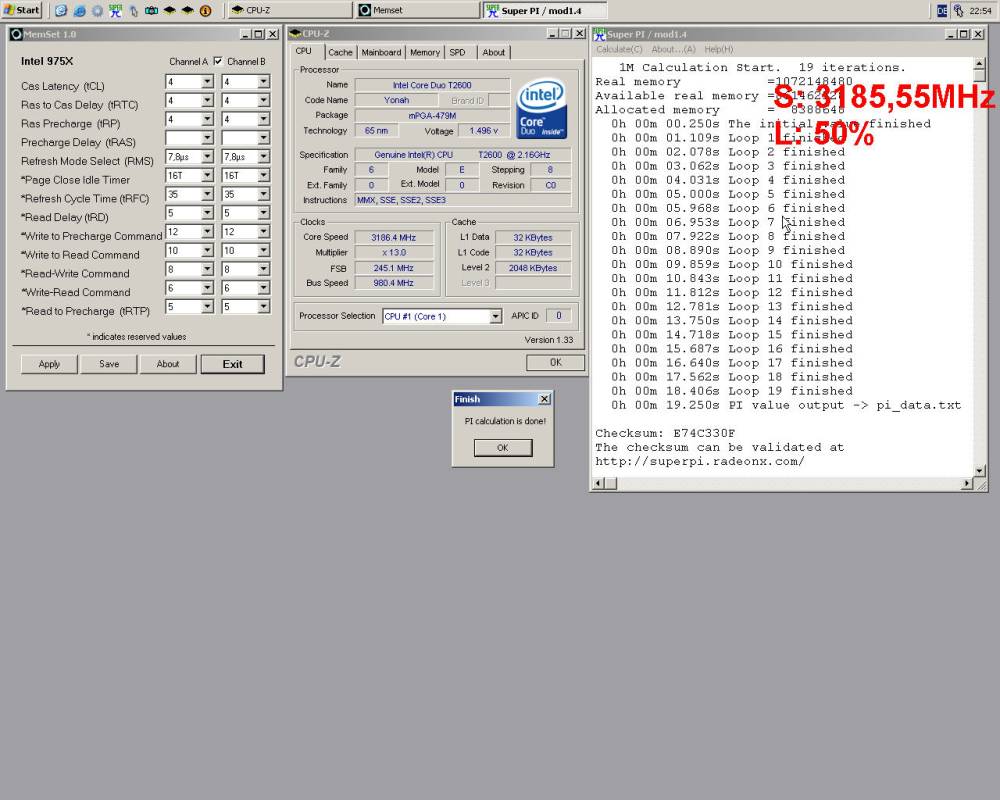Open the About tab in CPU-Z
Image resolution: width=1000 pixels, height=800 pixels.
tap(494, 52)
